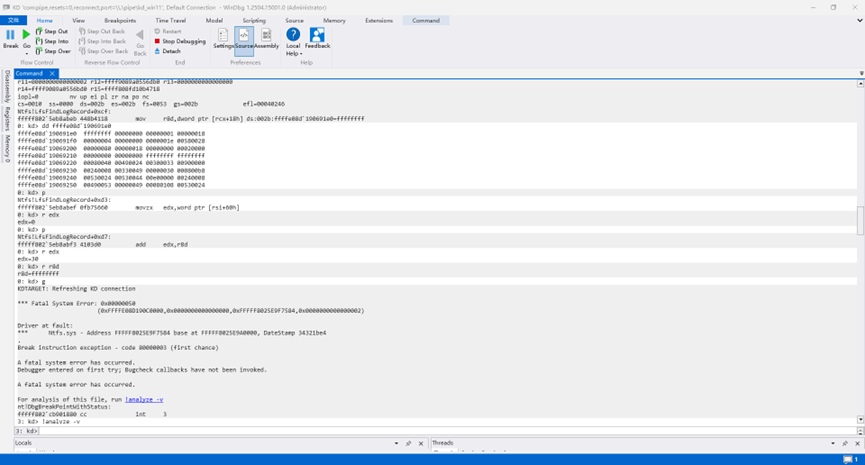Expand the Local Help dropdown arrow
The width and height of the screenshot is (865, 465).
[x=301, y=54]
